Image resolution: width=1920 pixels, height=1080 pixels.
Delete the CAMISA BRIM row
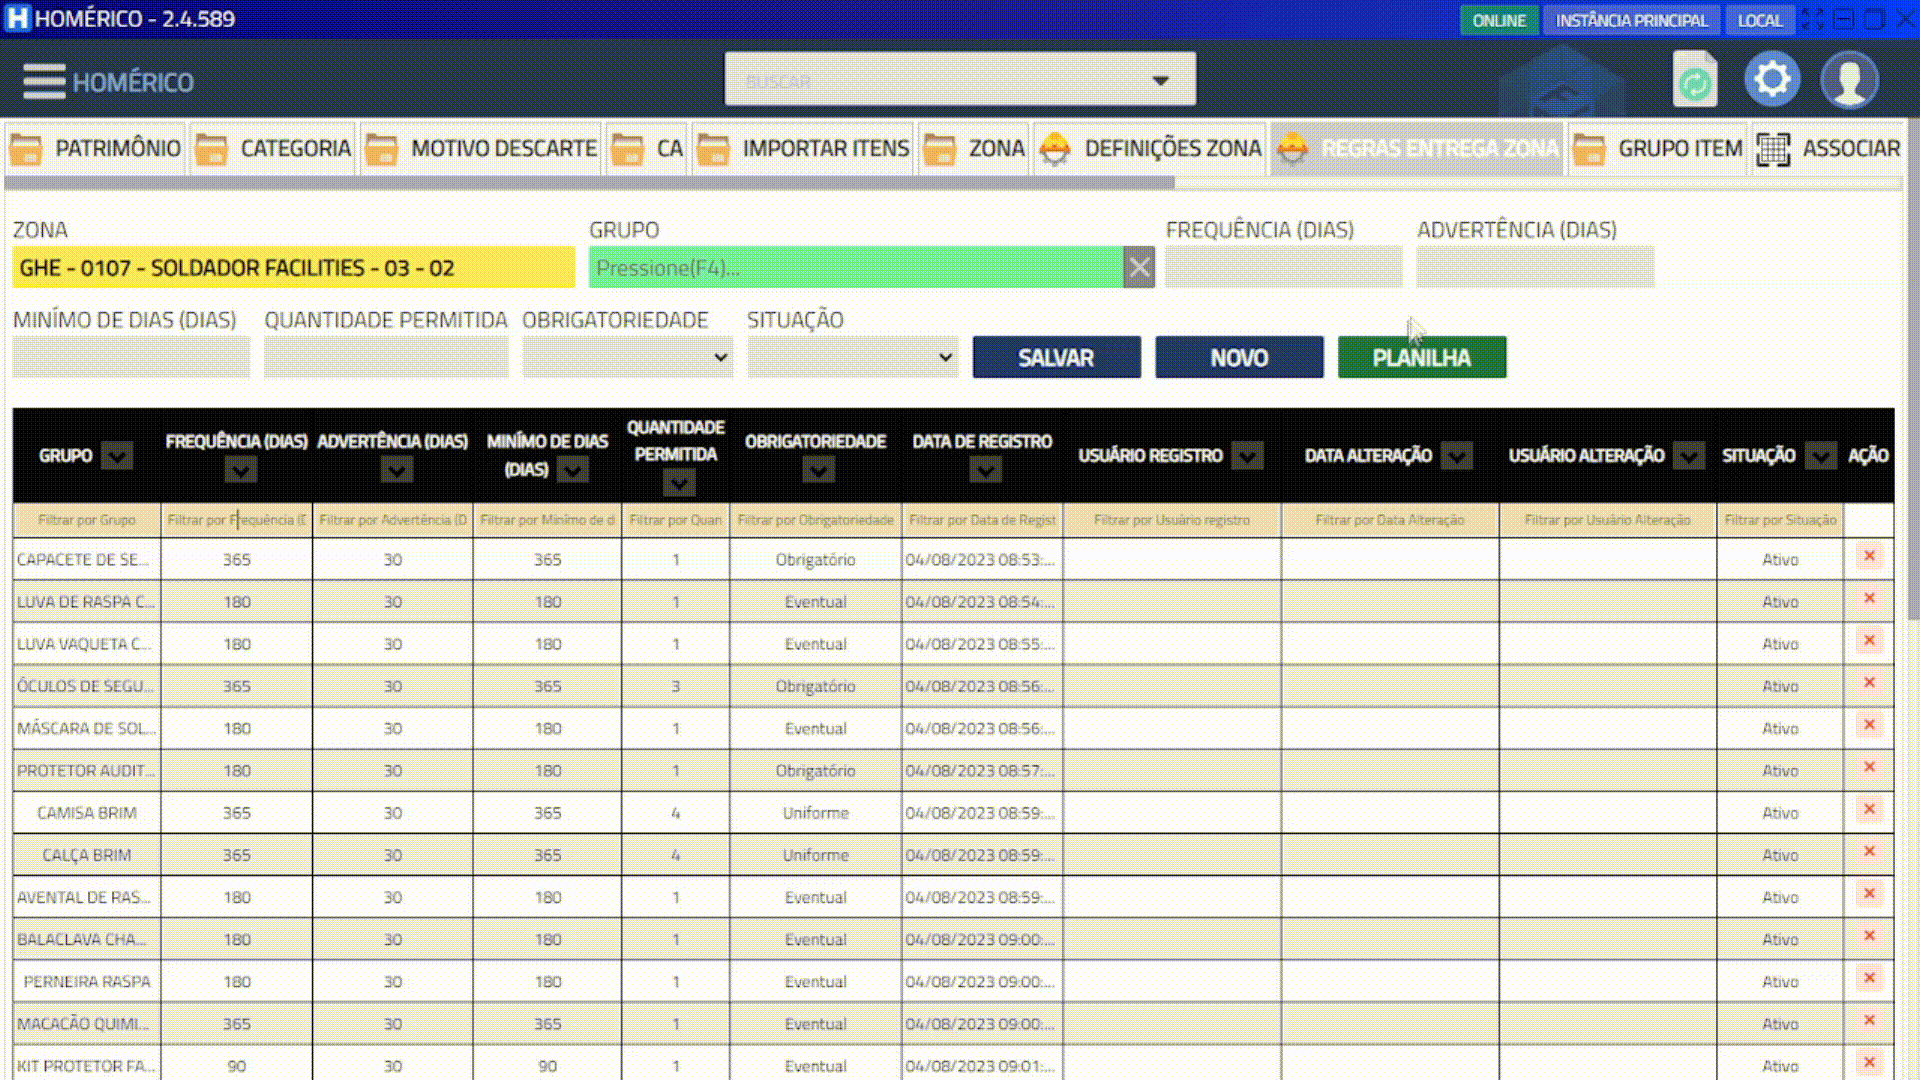pyautogui.click(x=1868, y=809)
